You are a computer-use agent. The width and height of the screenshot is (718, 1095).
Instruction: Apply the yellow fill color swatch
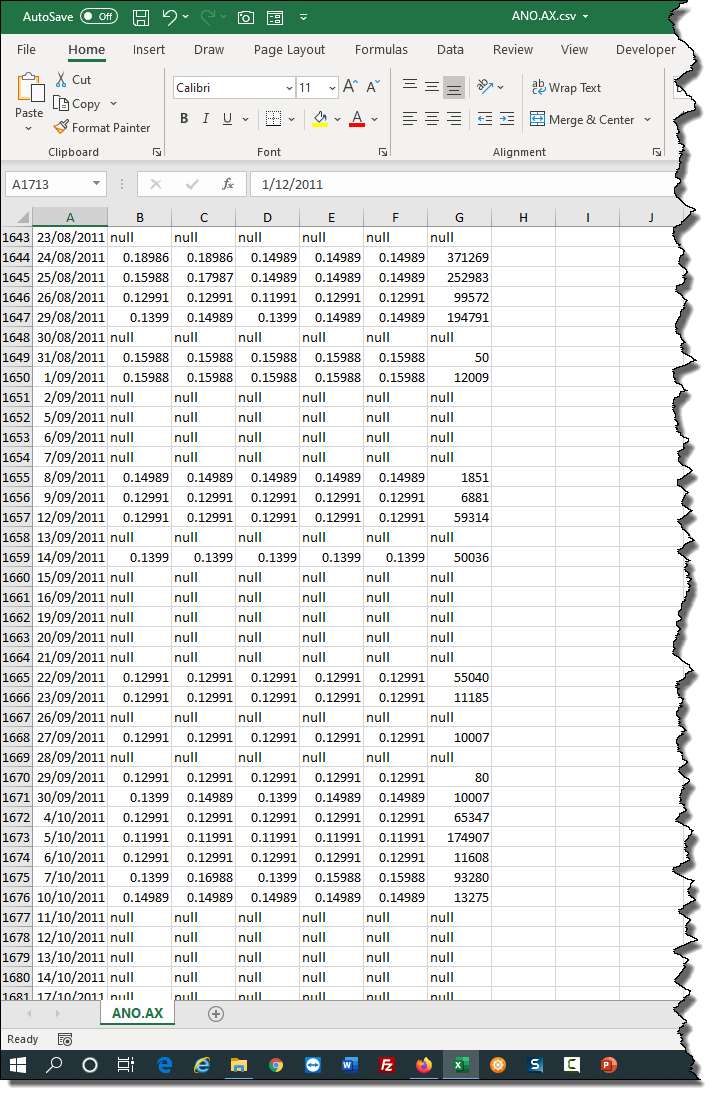pyautogui.click(x=320, y=119)
